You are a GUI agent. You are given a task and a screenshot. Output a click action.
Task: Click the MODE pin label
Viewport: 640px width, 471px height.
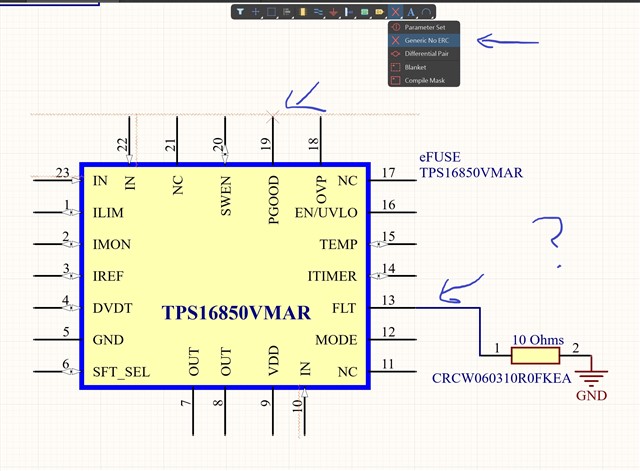[336, 340]
